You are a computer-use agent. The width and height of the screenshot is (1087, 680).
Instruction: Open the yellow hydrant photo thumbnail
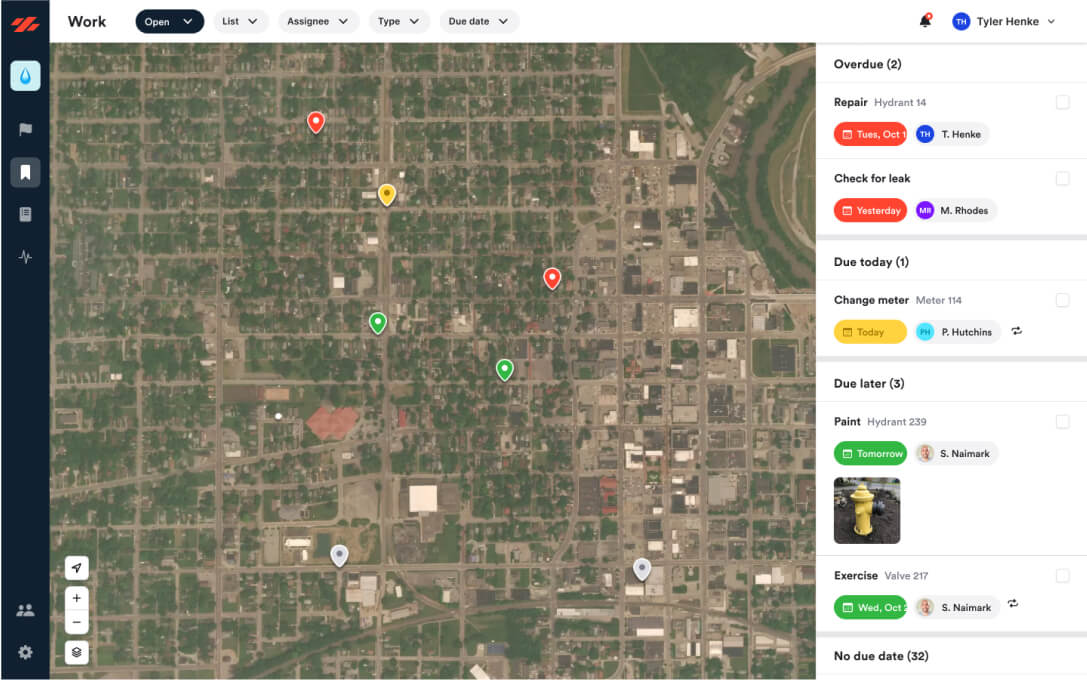point(866,511)
